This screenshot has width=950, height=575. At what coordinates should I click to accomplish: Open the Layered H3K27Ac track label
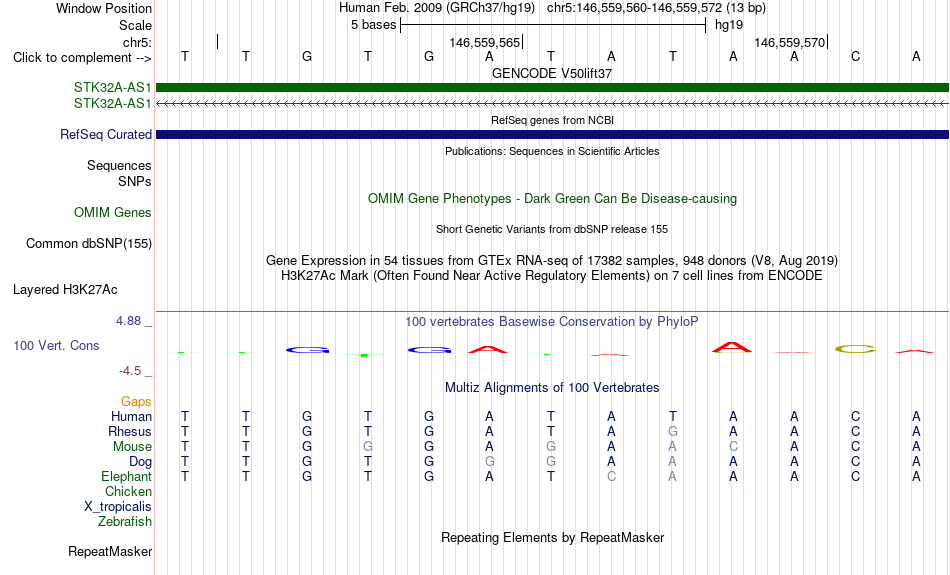(x=65, y=290)
